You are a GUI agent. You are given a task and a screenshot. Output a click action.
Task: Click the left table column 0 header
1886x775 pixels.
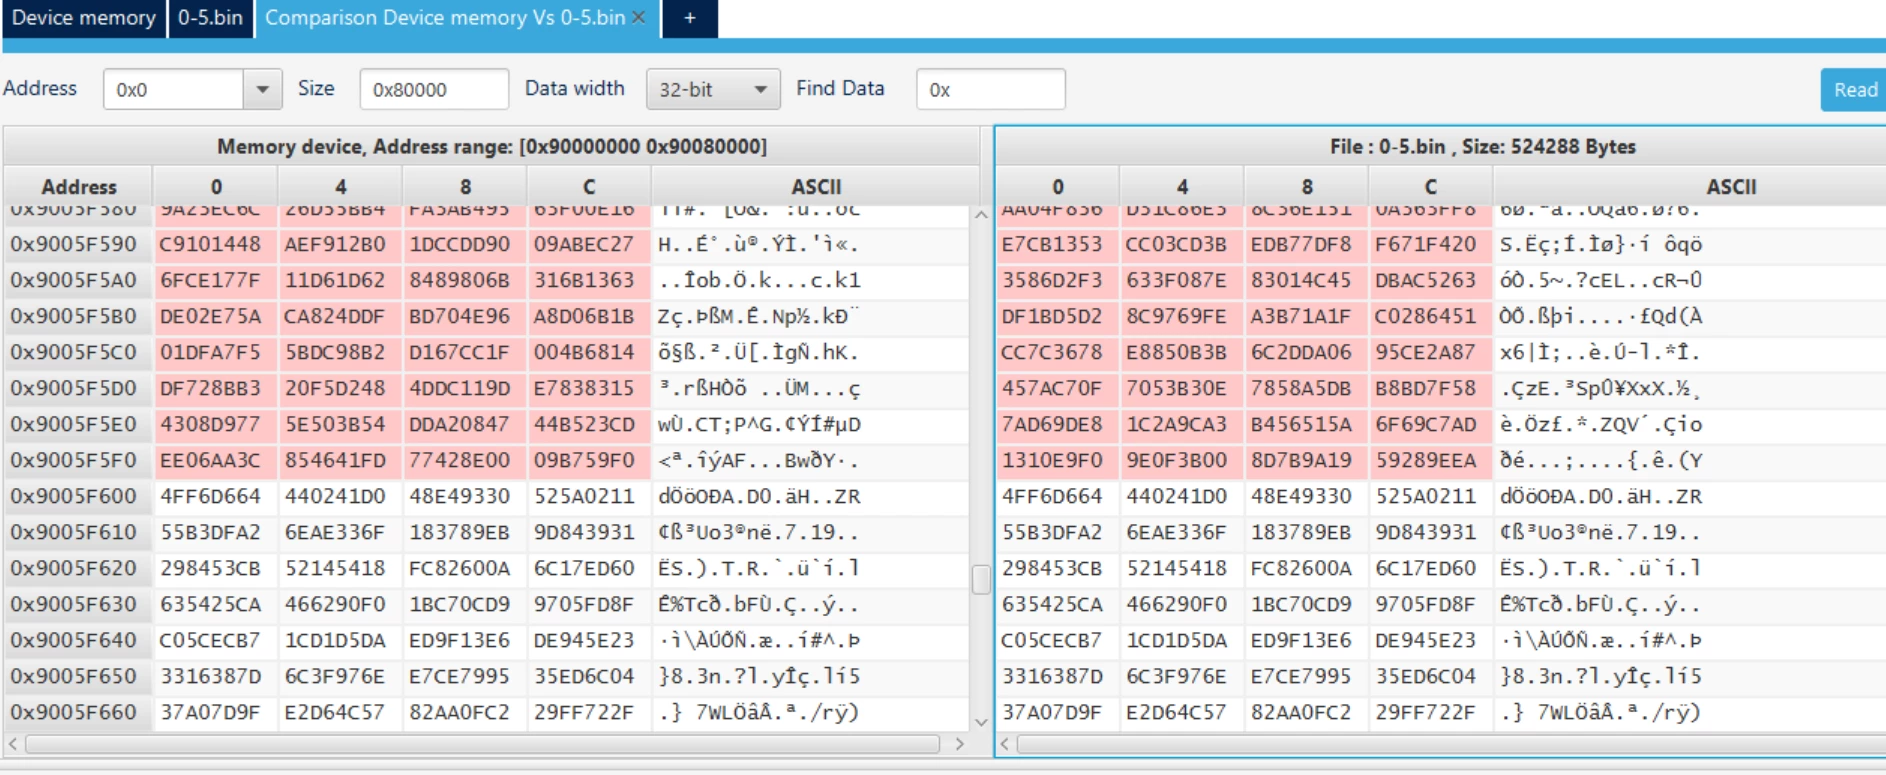[x=215, y=186]
